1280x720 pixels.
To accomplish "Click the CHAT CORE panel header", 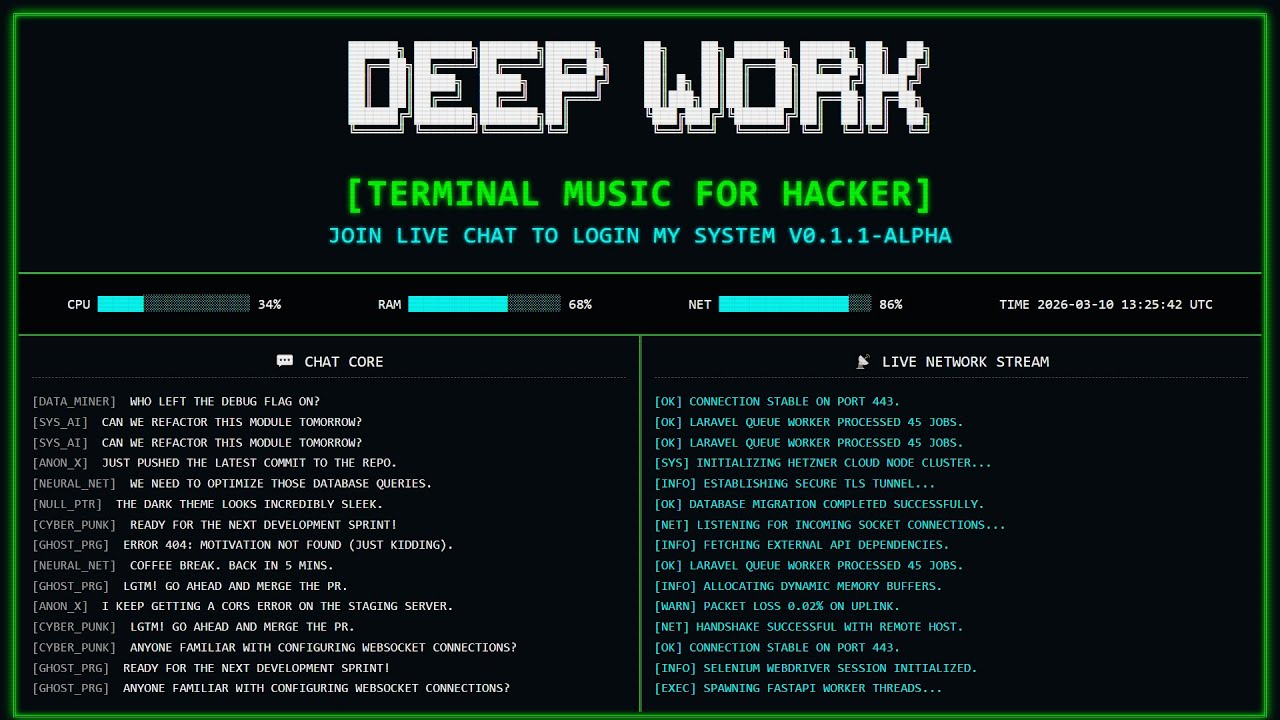I will click(x=330, y=361).
